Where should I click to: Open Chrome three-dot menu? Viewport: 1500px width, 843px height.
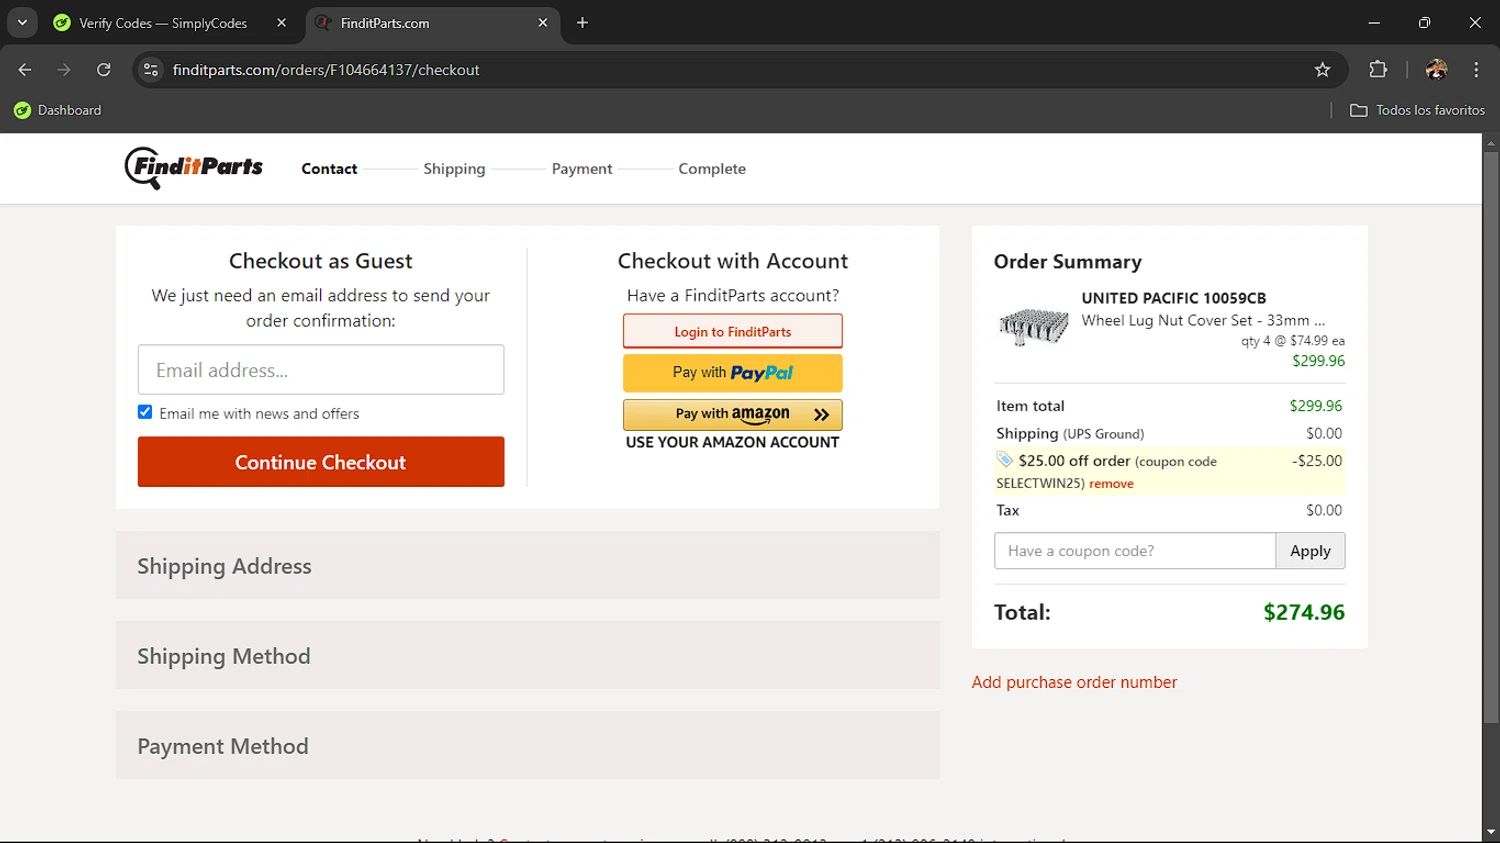pos(1476,70)
